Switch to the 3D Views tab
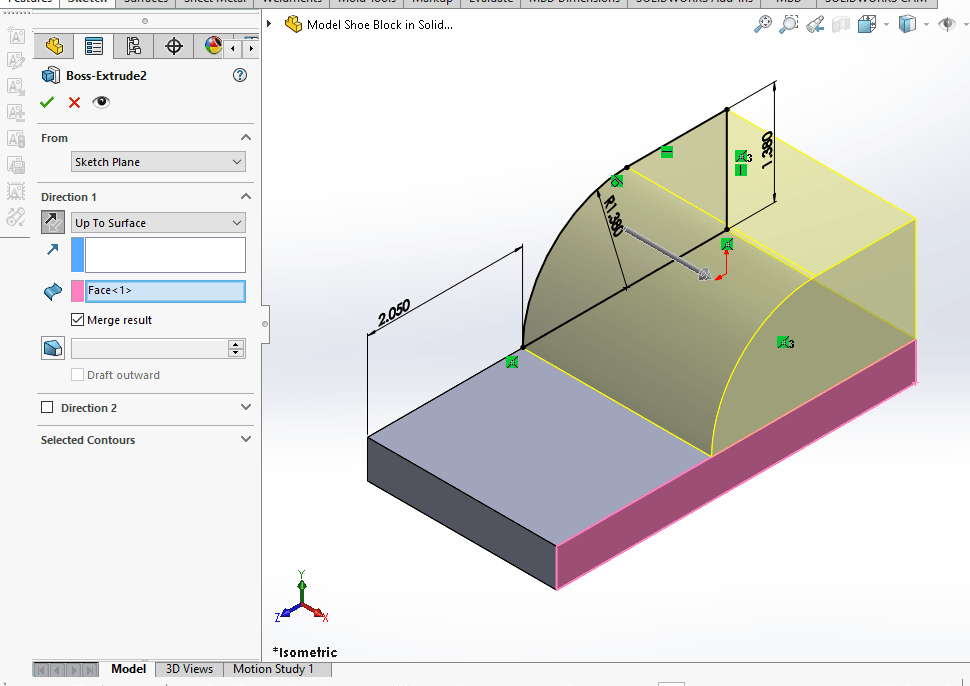Image resolution: width=970 pixels, height=686 pixels. (189, 669)
